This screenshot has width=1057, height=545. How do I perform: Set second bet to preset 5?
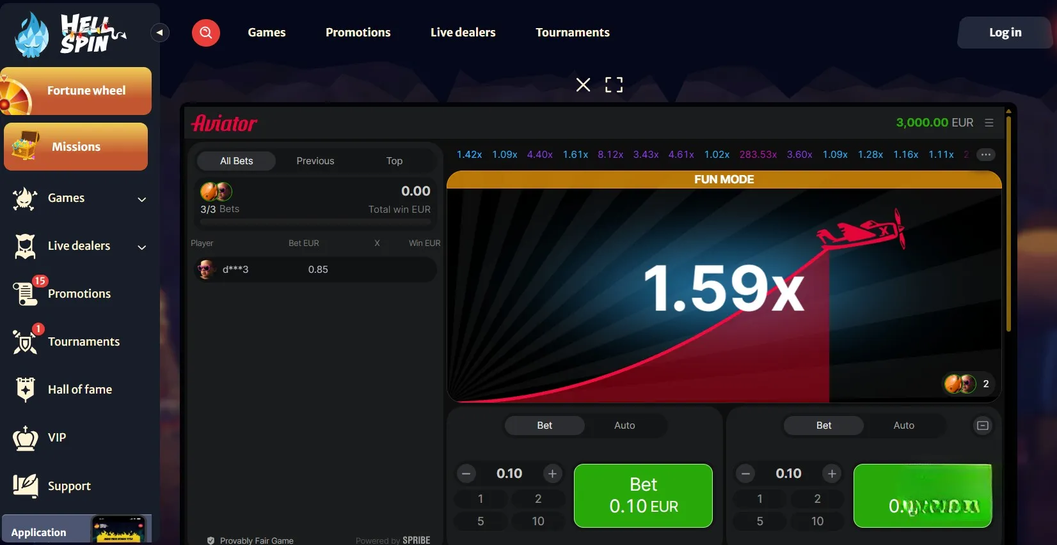(760, 521)
